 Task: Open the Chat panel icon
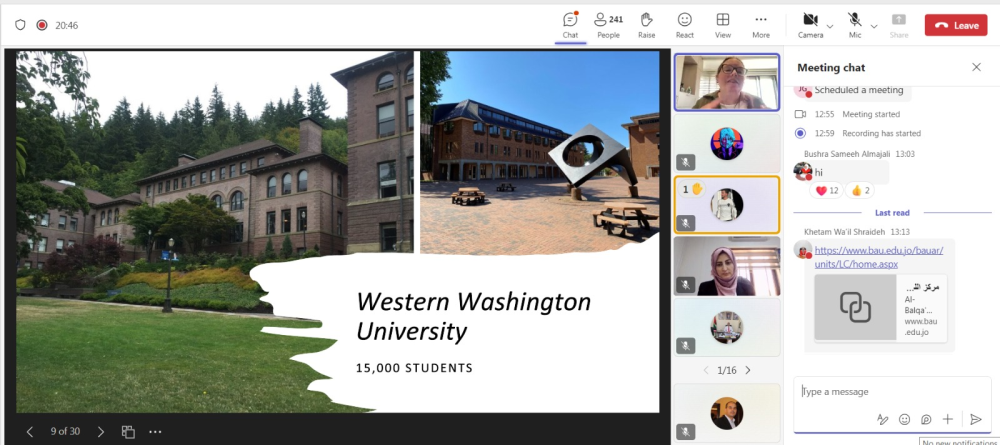pyautogui.click(x=570, y=24)
